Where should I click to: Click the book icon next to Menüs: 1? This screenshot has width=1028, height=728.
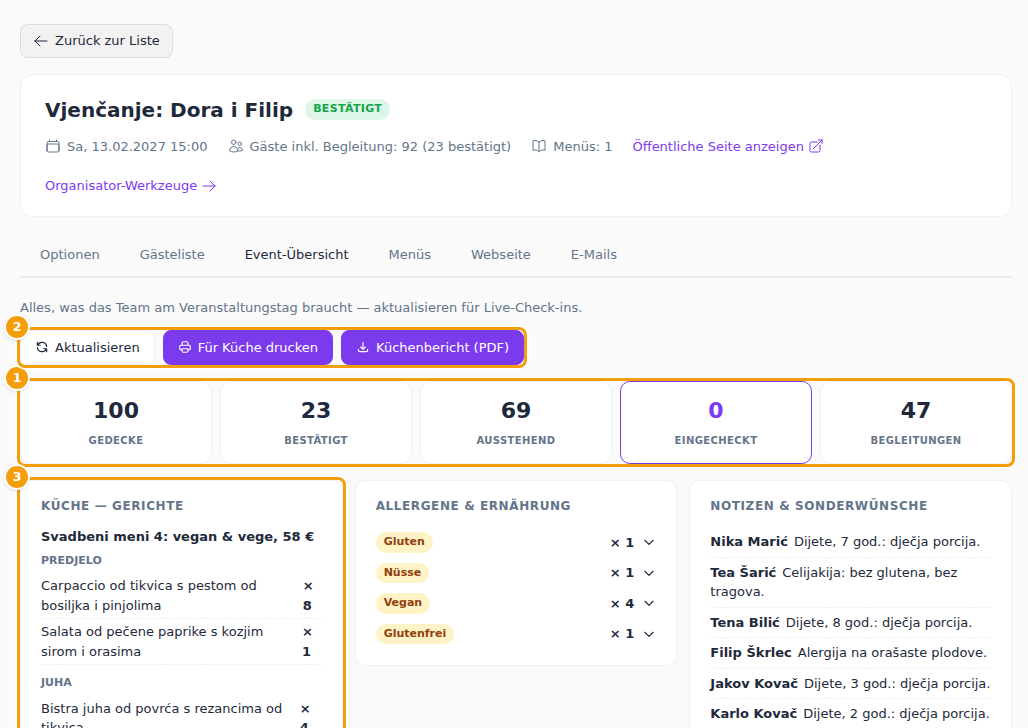point(539,146)
